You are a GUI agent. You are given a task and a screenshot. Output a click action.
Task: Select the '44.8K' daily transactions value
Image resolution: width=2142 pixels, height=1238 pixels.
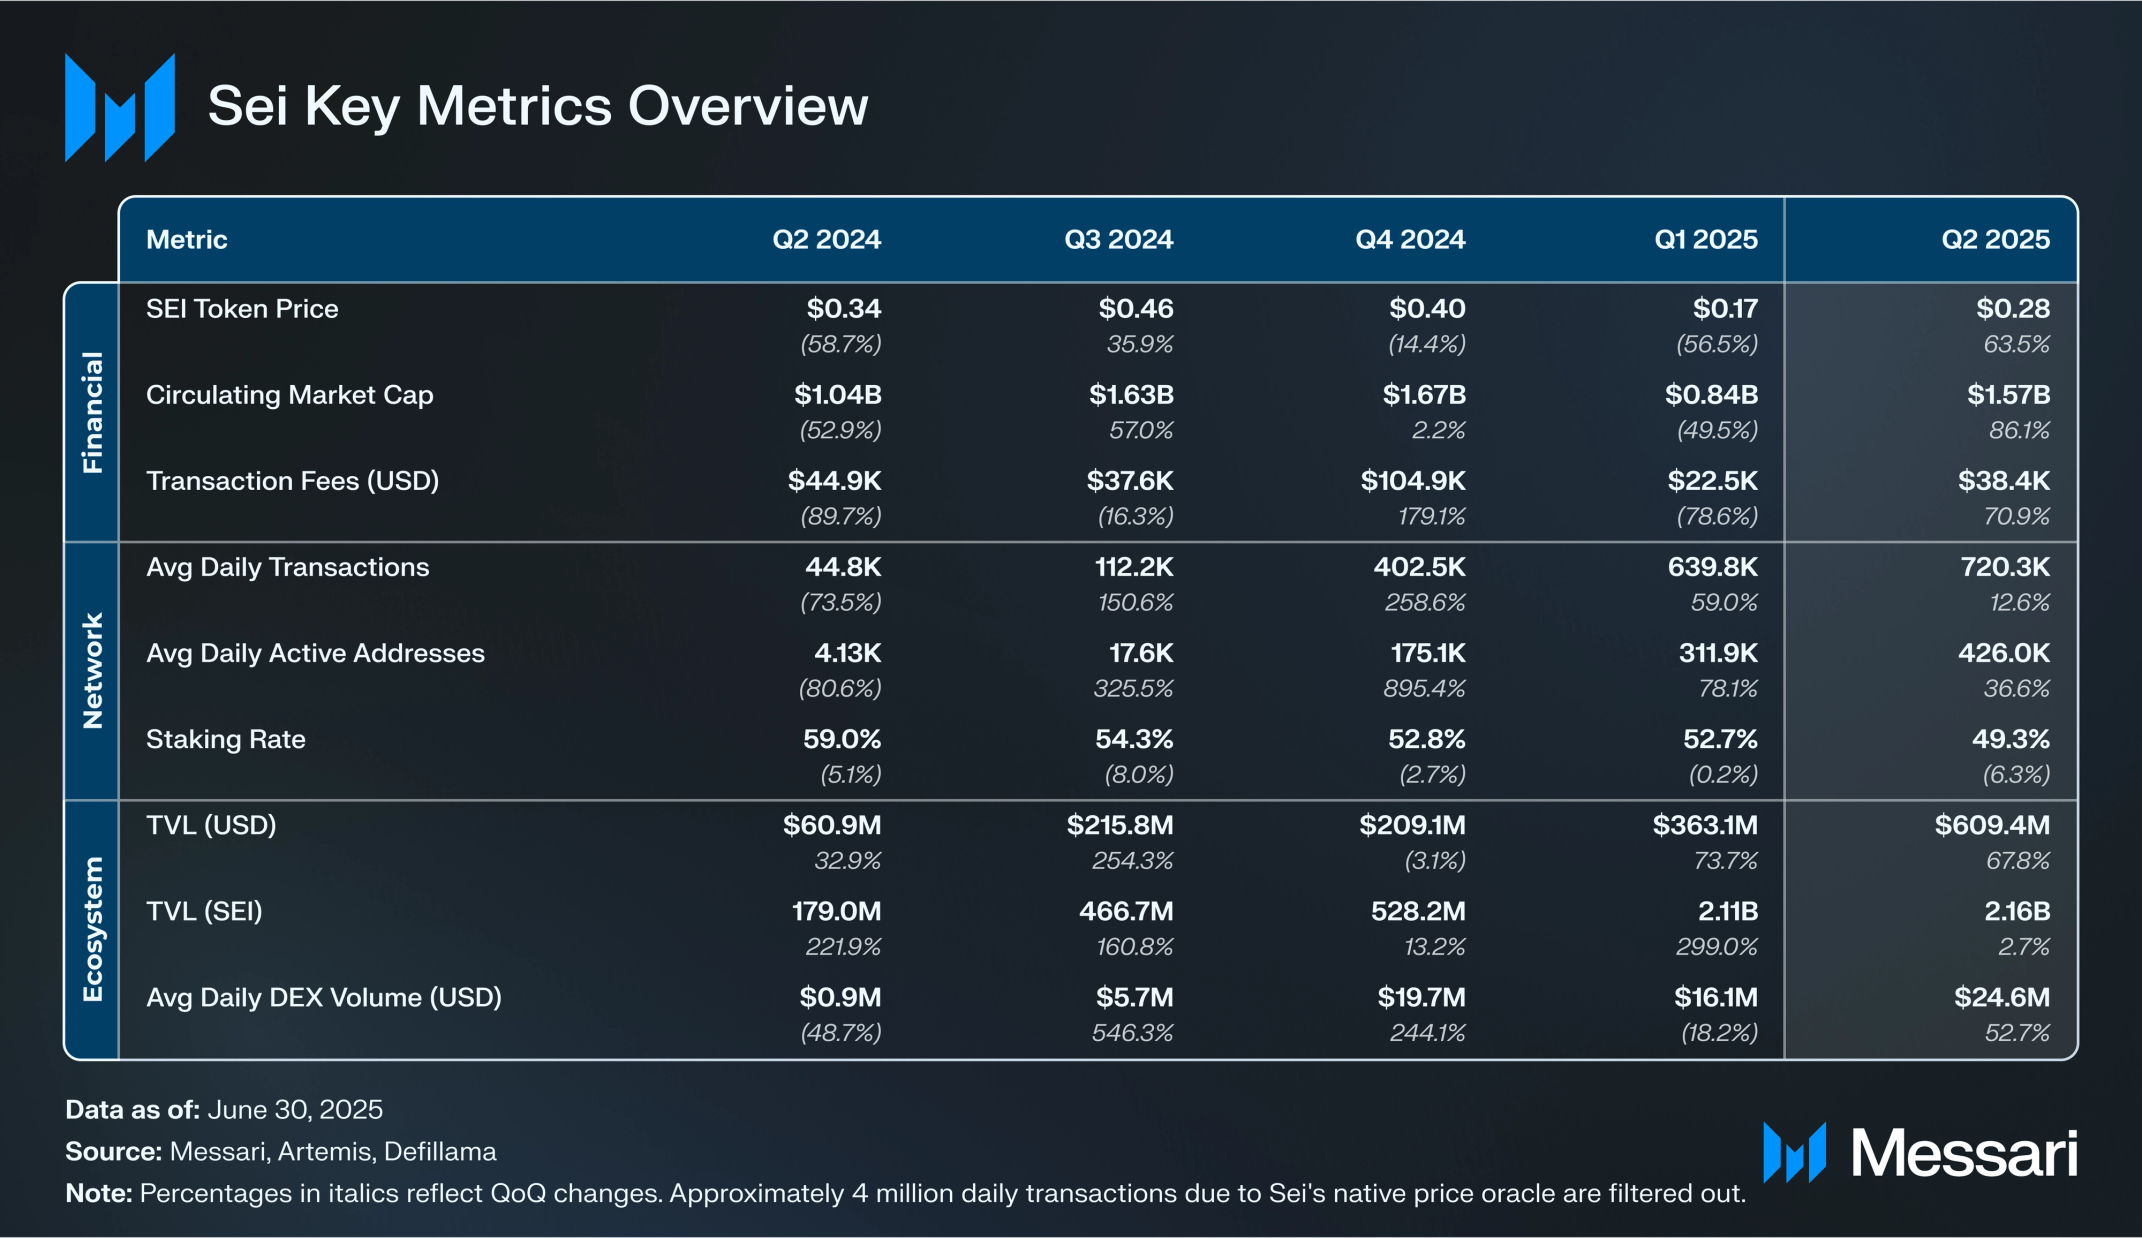coord(844,567)
